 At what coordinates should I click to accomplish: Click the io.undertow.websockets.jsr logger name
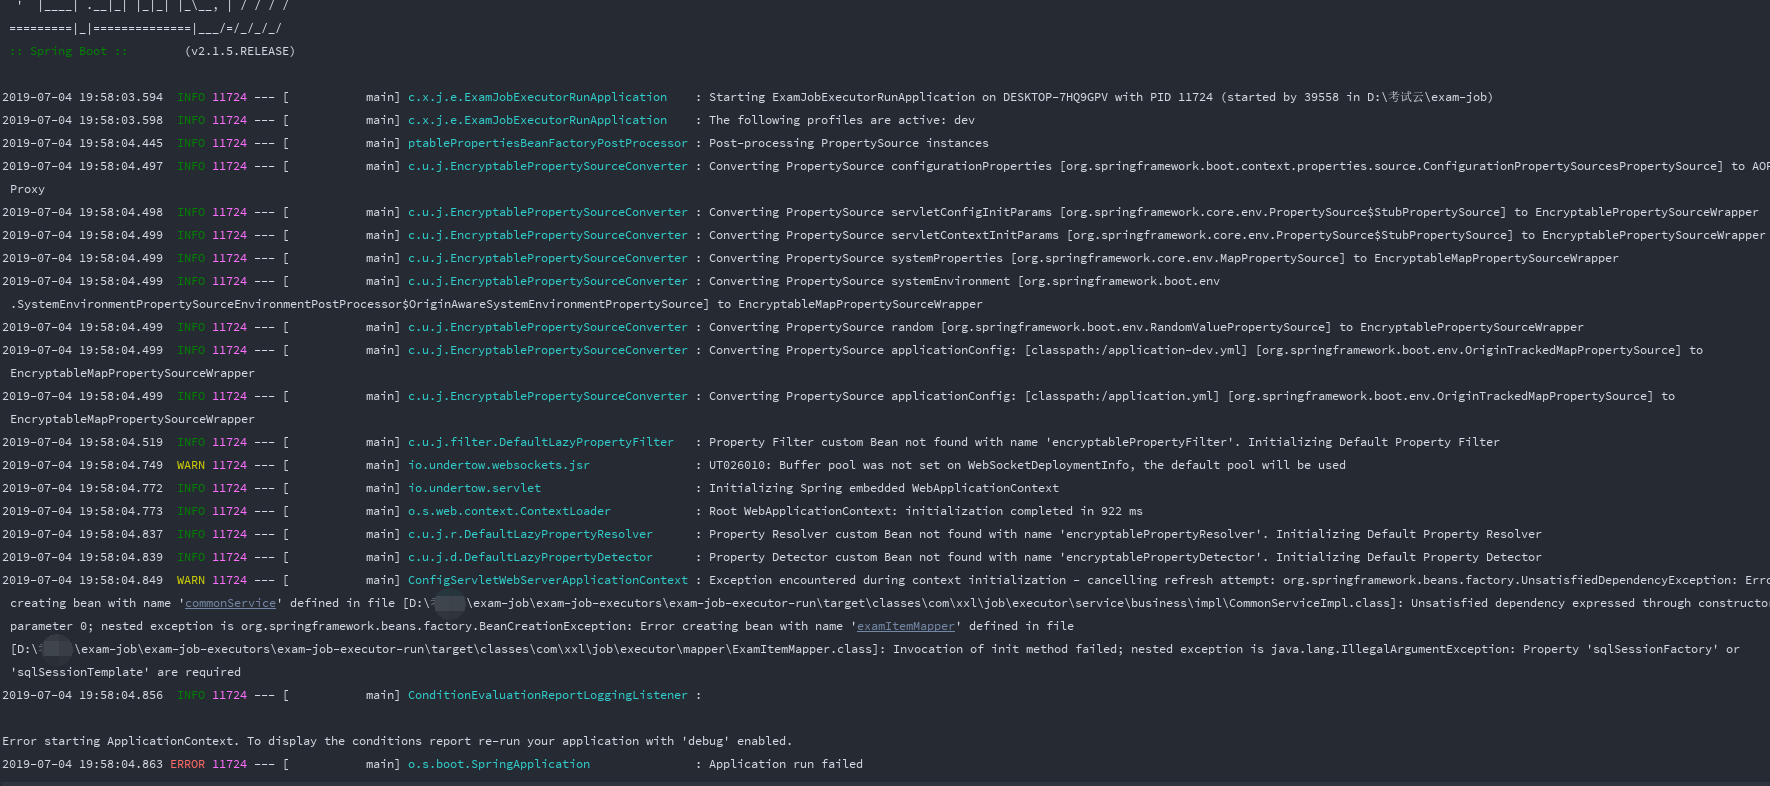498,465
